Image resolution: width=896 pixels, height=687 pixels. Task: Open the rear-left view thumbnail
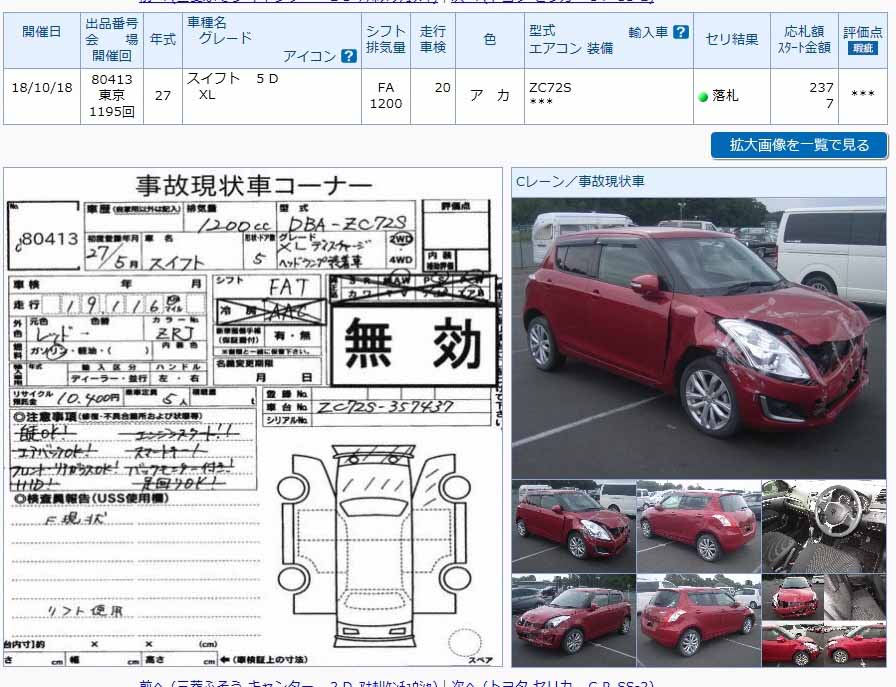698,526
